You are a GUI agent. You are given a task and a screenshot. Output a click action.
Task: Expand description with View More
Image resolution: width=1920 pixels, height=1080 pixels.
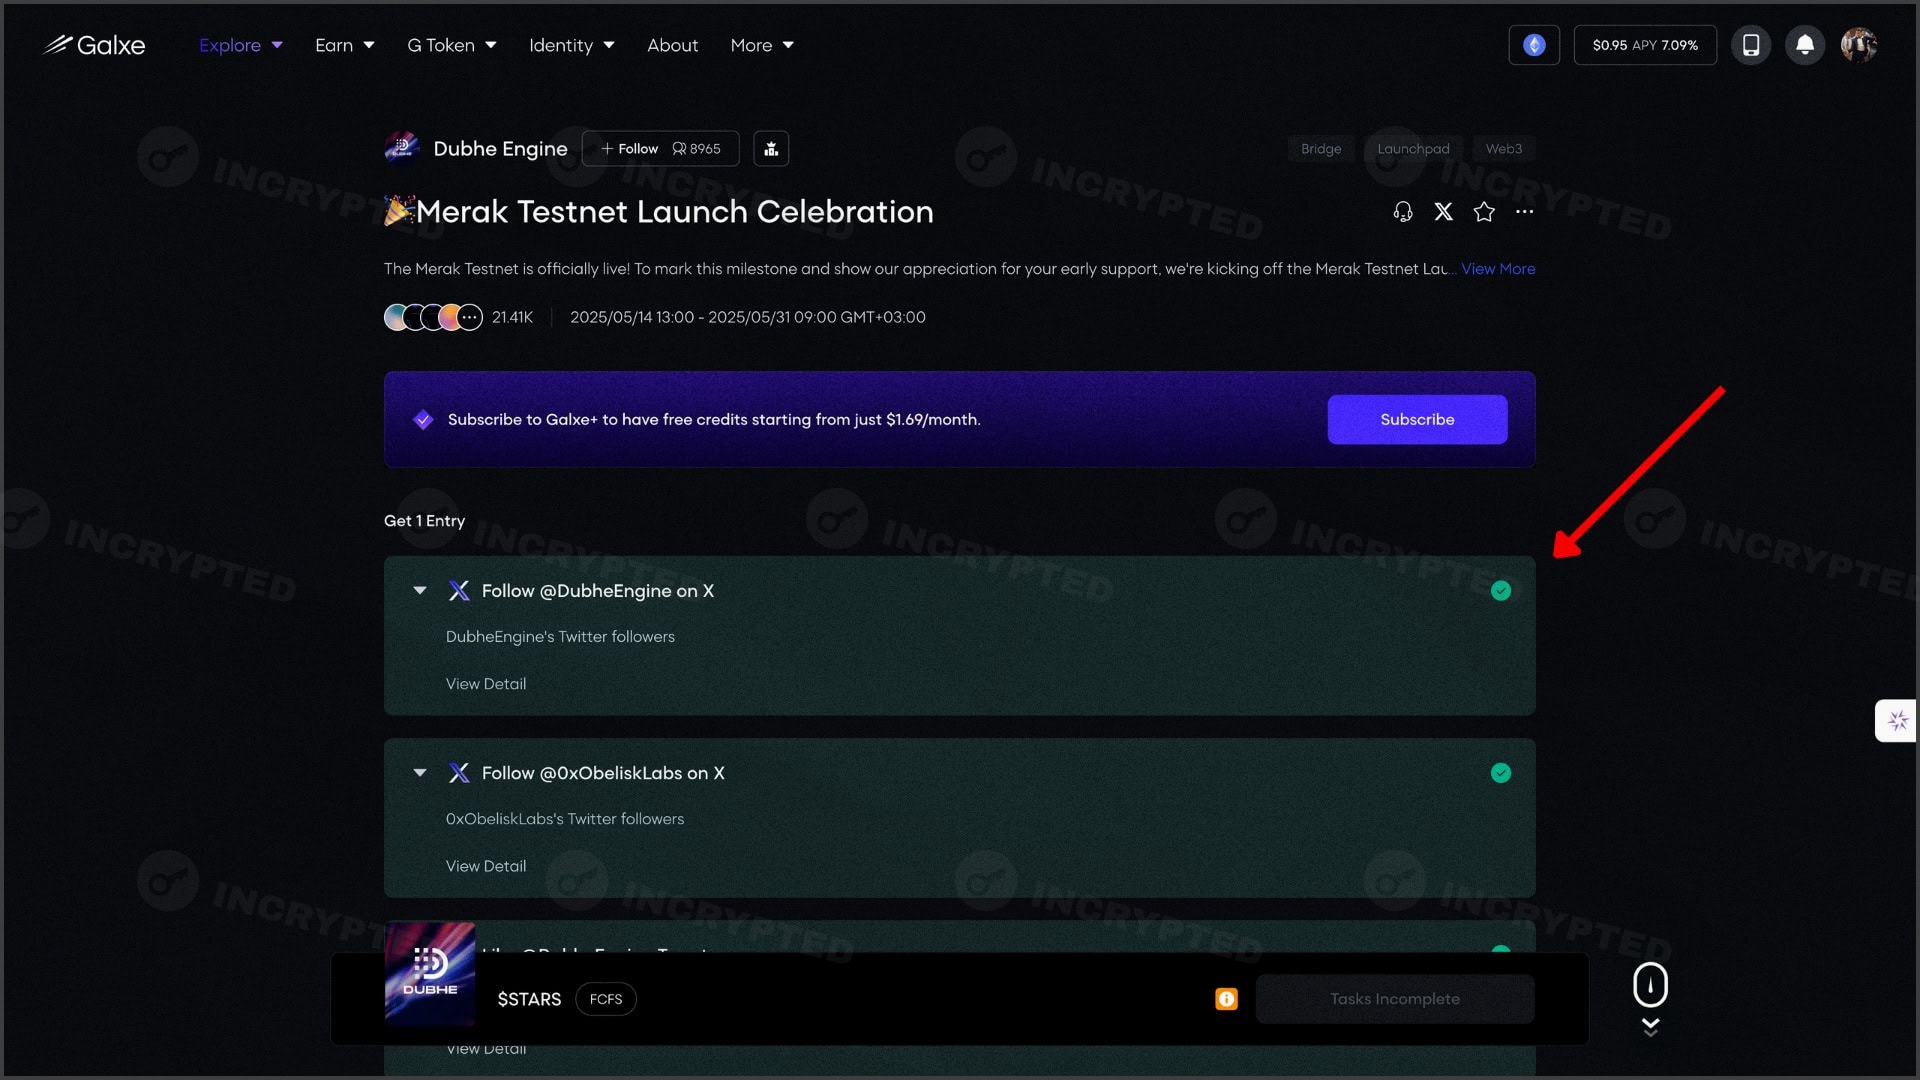click(1498, 268)
